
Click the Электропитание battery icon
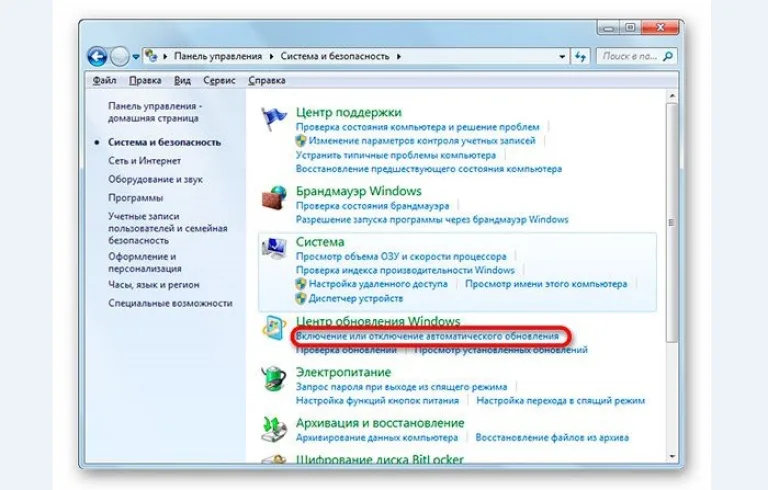(x=274, y=378)
